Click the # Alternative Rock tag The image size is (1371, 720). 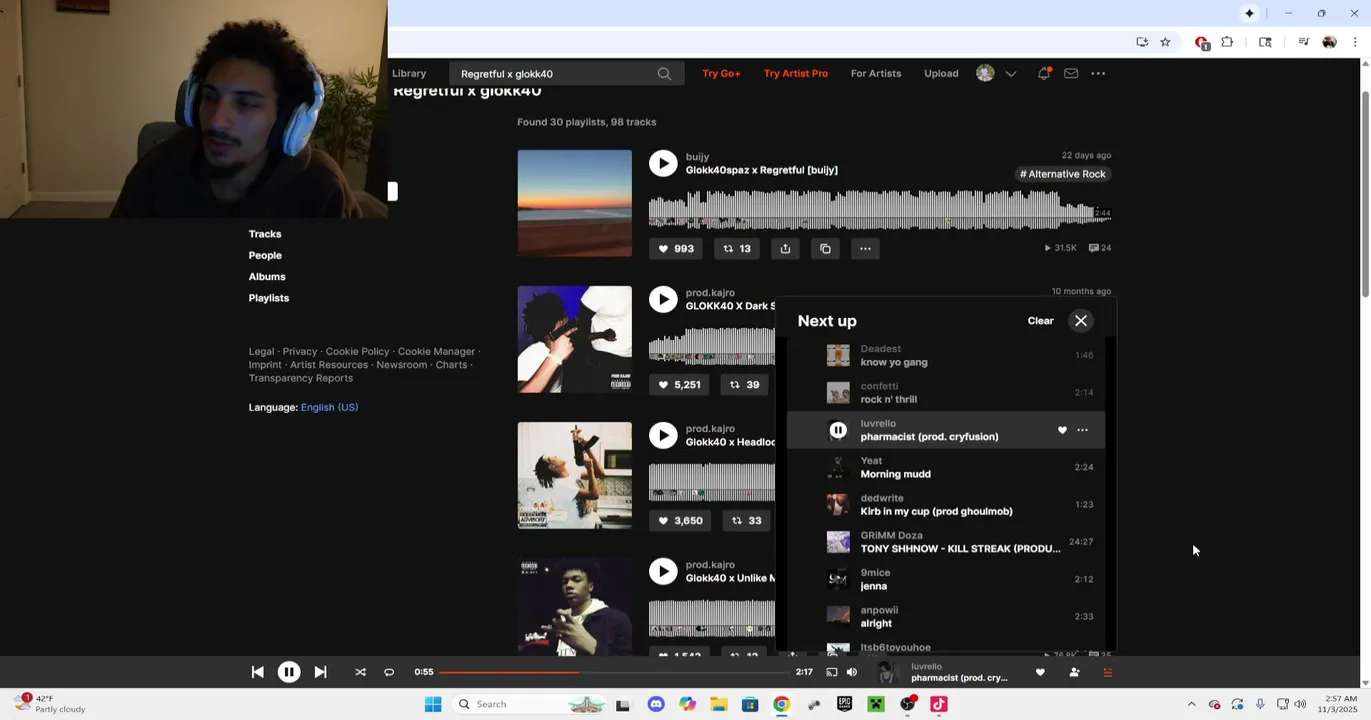coord(1063,174)
